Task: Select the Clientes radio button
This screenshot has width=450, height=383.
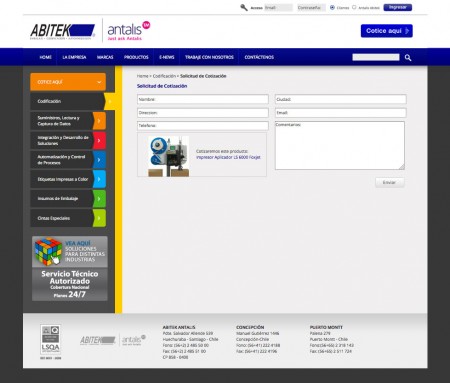Action: click(x=332, y=7)
